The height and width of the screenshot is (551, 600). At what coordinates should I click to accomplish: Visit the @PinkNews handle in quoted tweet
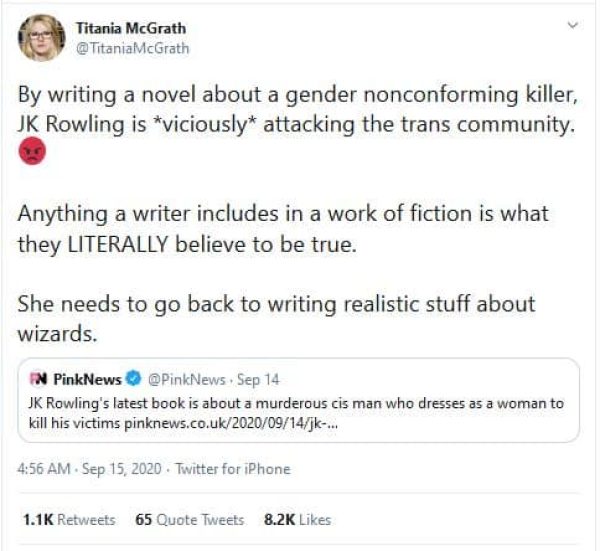click(x=184, y=380)
